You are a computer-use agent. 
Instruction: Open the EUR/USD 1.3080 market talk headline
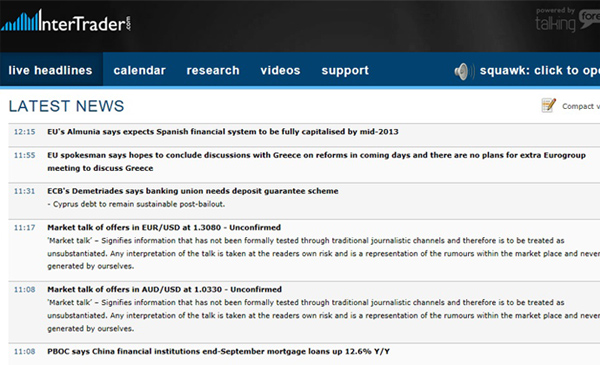tap(164, 227)
